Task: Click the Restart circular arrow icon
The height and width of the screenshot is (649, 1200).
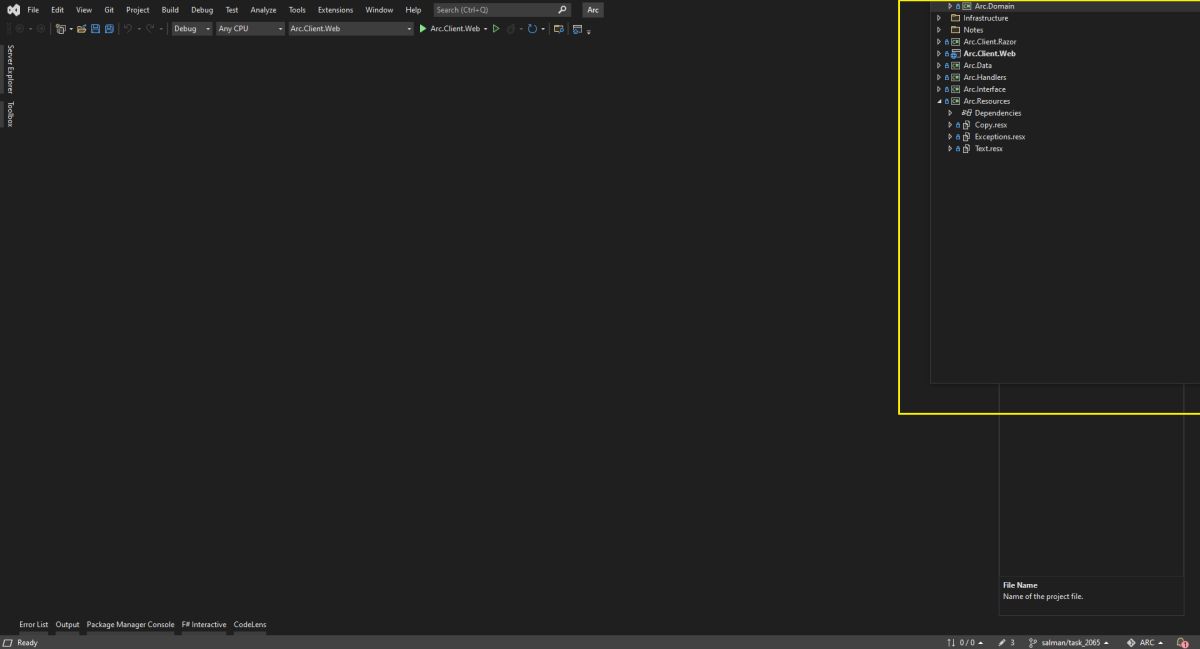Action: [x=533, y=29]
